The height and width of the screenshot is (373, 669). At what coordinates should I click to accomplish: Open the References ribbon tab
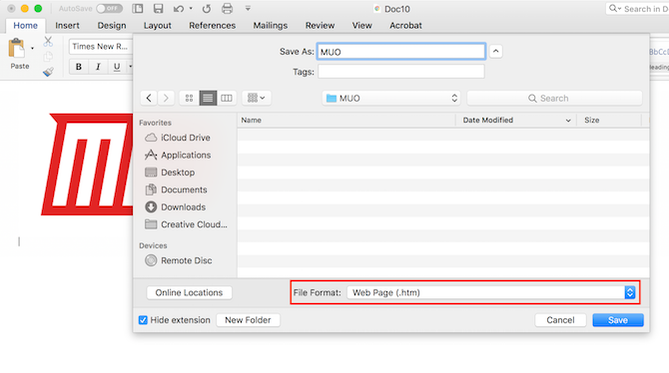(x=212, y=26)
